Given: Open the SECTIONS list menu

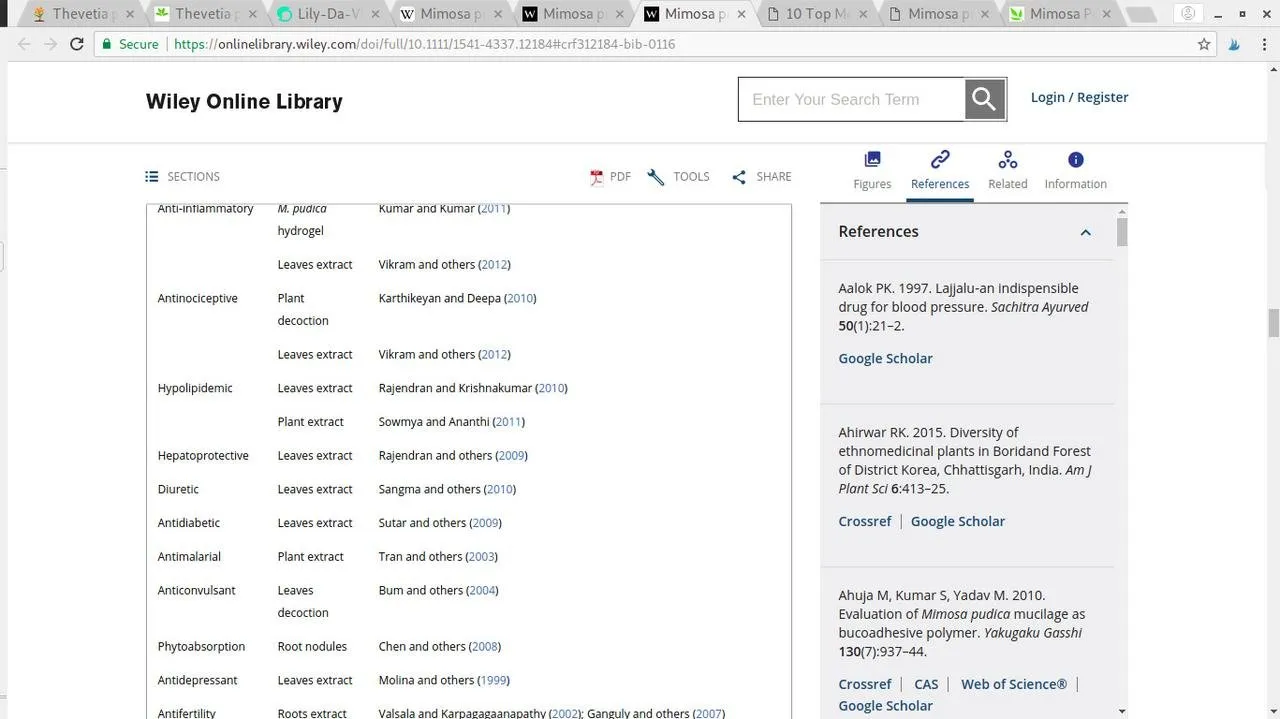Looking at the screenshot, I should pos(182,176).
